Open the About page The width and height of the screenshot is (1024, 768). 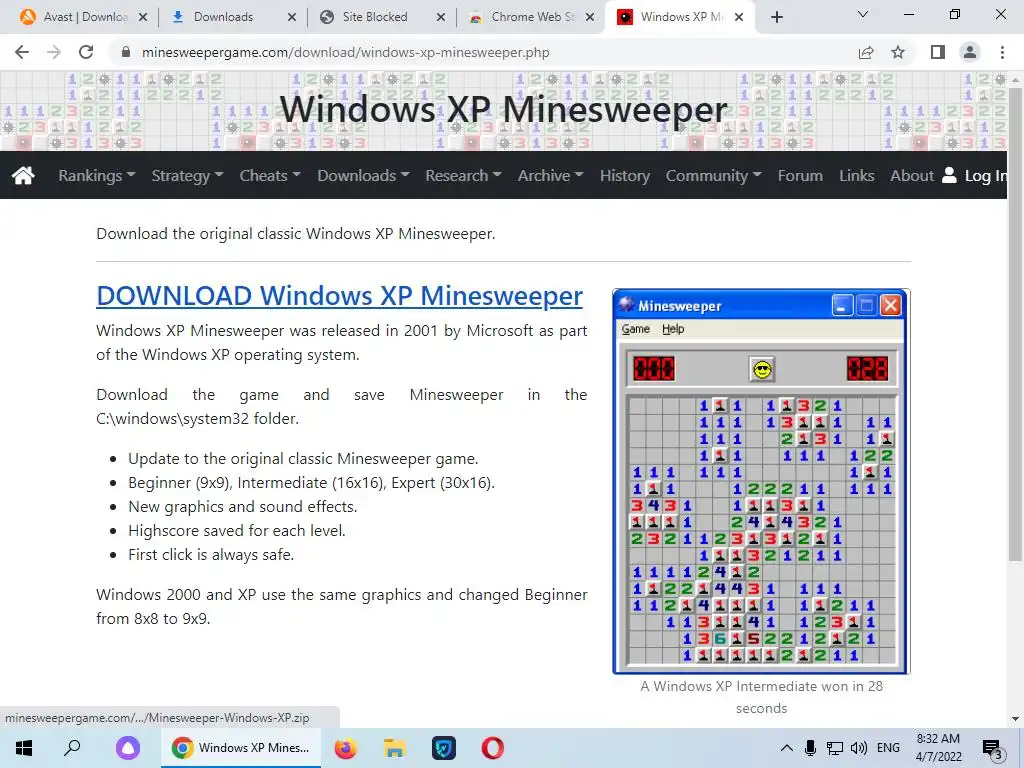[912, 176]
